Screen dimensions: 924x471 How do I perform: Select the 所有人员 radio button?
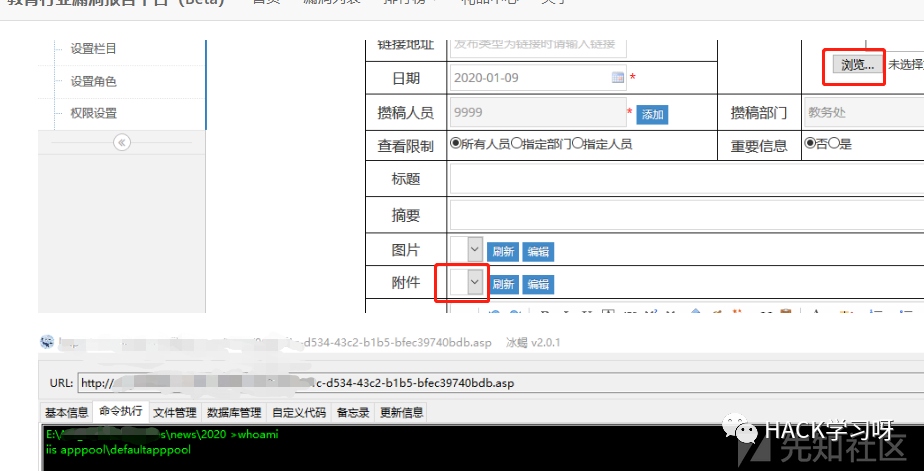tap(455, 143)
